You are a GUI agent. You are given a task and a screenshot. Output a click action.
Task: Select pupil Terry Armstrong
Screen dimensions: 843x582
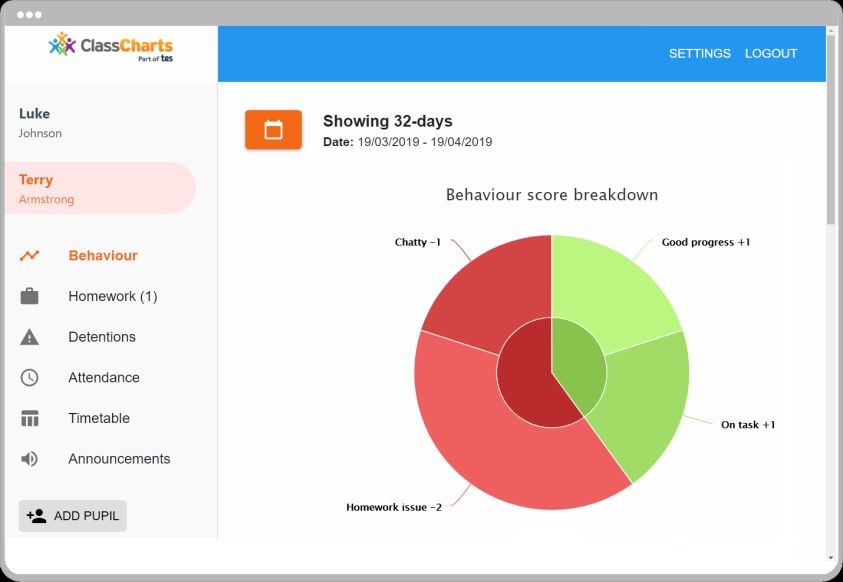(x=100, y=188)
